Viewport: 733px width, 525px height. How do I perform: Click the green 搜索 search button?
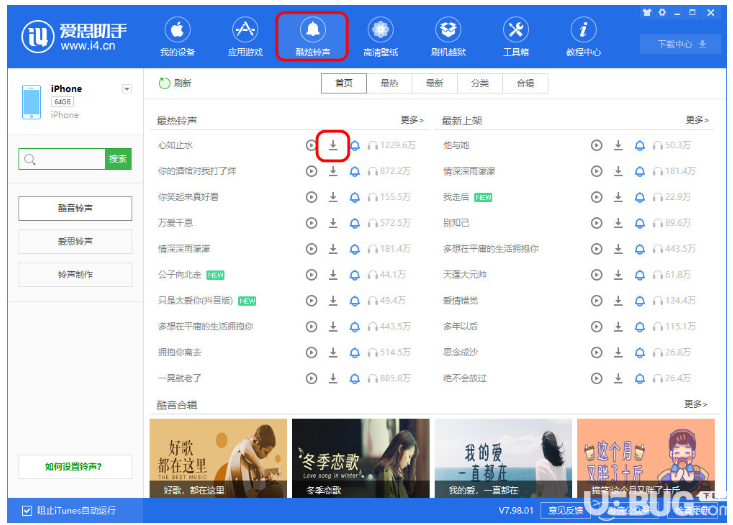[x=118, y=159]
